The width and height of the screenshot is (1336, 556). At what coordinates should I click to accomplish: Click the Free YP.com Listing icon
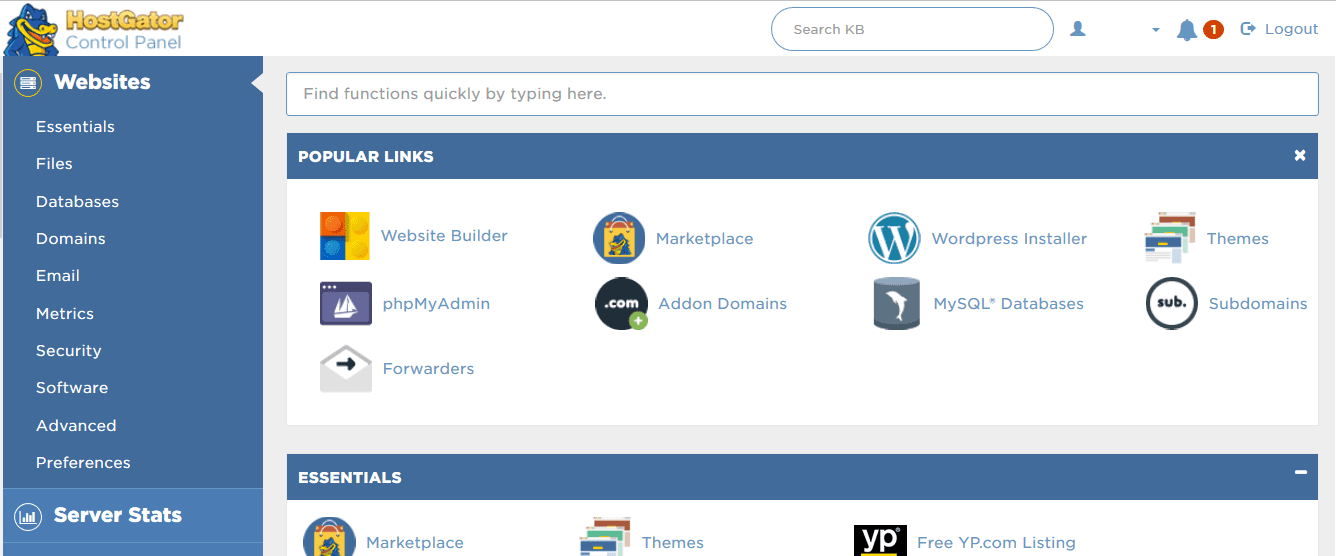coord(880,541)
